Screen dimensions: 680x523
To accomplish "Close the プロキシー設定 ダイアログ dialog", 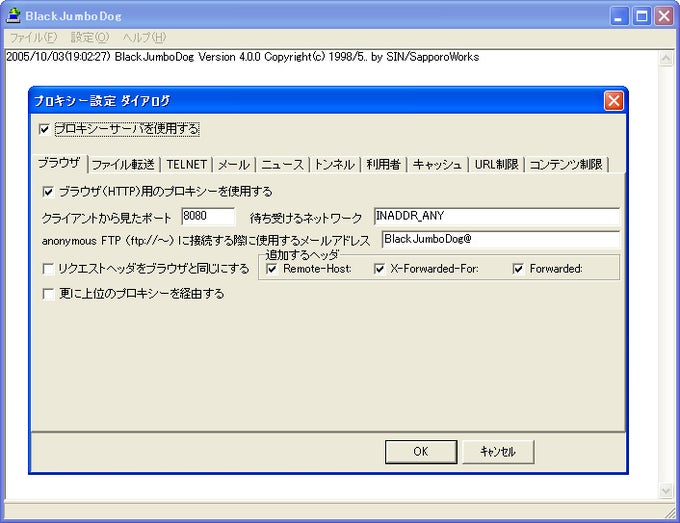I will (613, 101).
